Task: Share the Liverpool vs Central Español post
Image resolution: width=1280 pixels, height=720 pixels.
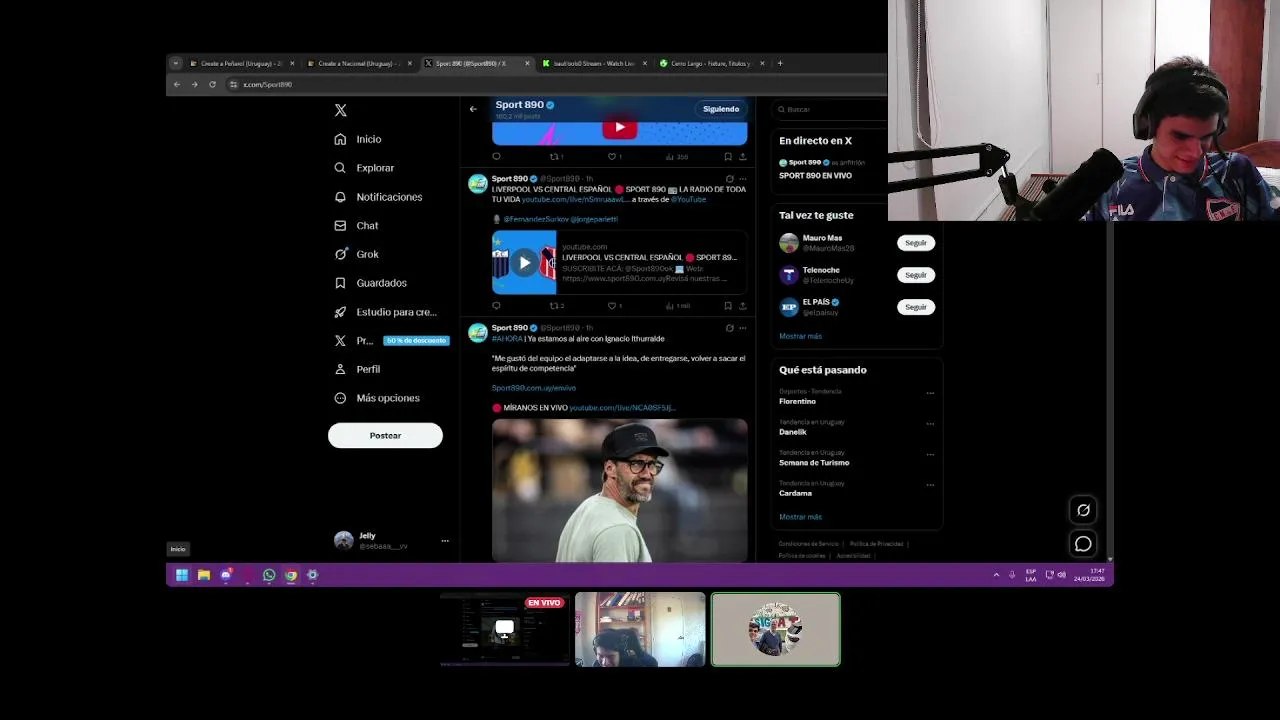Action: click(x=742, y=306)
